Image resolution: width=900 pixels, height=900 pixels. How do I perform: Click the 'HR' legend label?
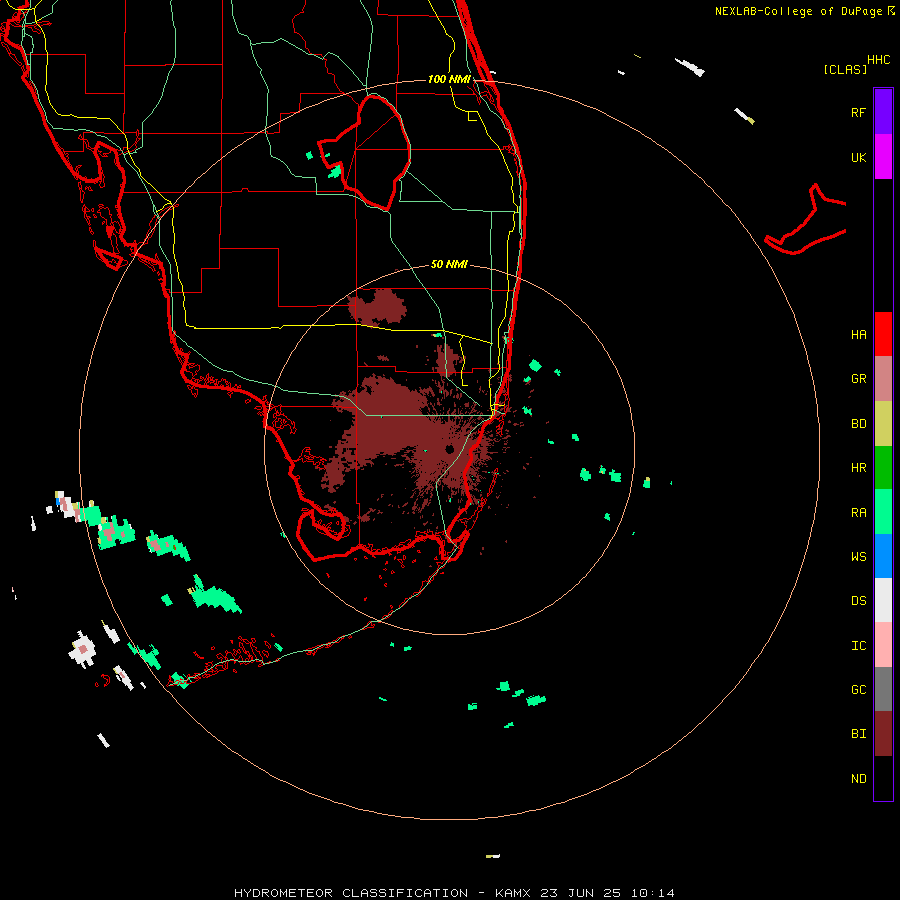pyautogui.click(x=858, y=468)
